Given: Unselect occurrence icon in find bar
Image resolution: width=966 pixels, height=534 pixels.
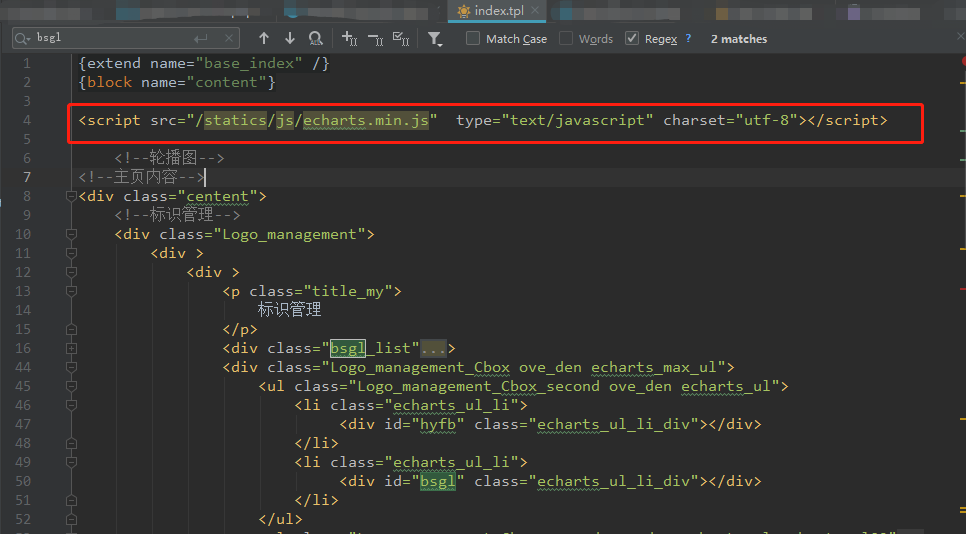Looking at the screenshot, I should (x=375, y=39).
